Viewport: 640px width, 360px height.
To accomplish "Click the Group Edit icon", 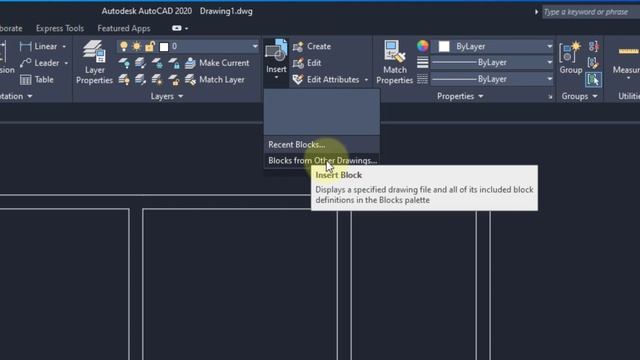I will click(593, 63).
